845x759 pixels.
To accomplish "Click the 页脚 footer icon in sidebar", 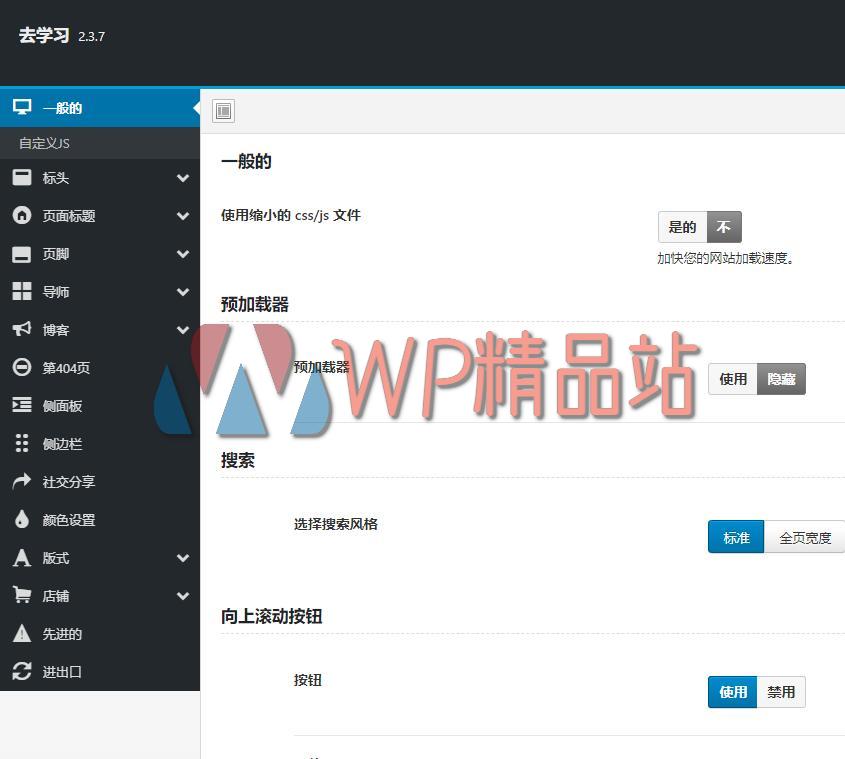I will pyautogui.click(x=22, y=253).
